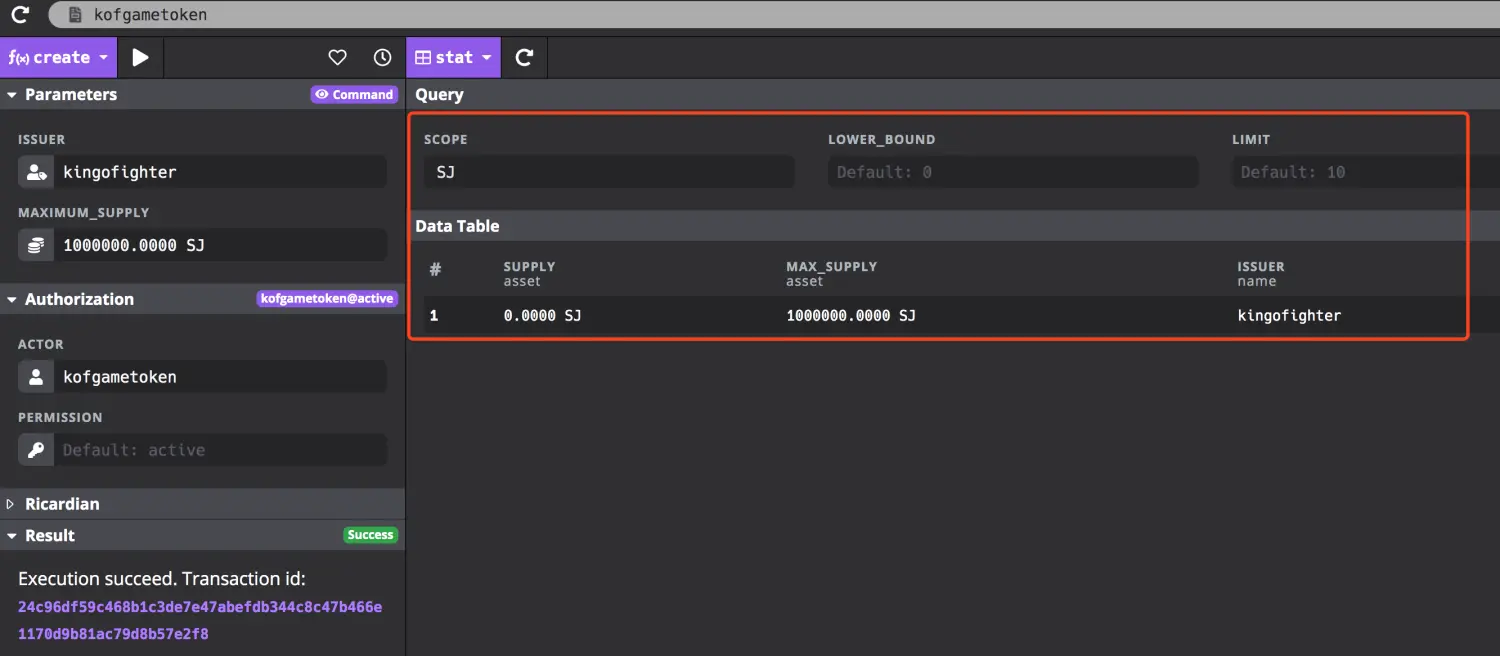The height and width of the screenshot is (656, 1500).
Task: Click the SCOPE input field
Action: tap(608, 172)
